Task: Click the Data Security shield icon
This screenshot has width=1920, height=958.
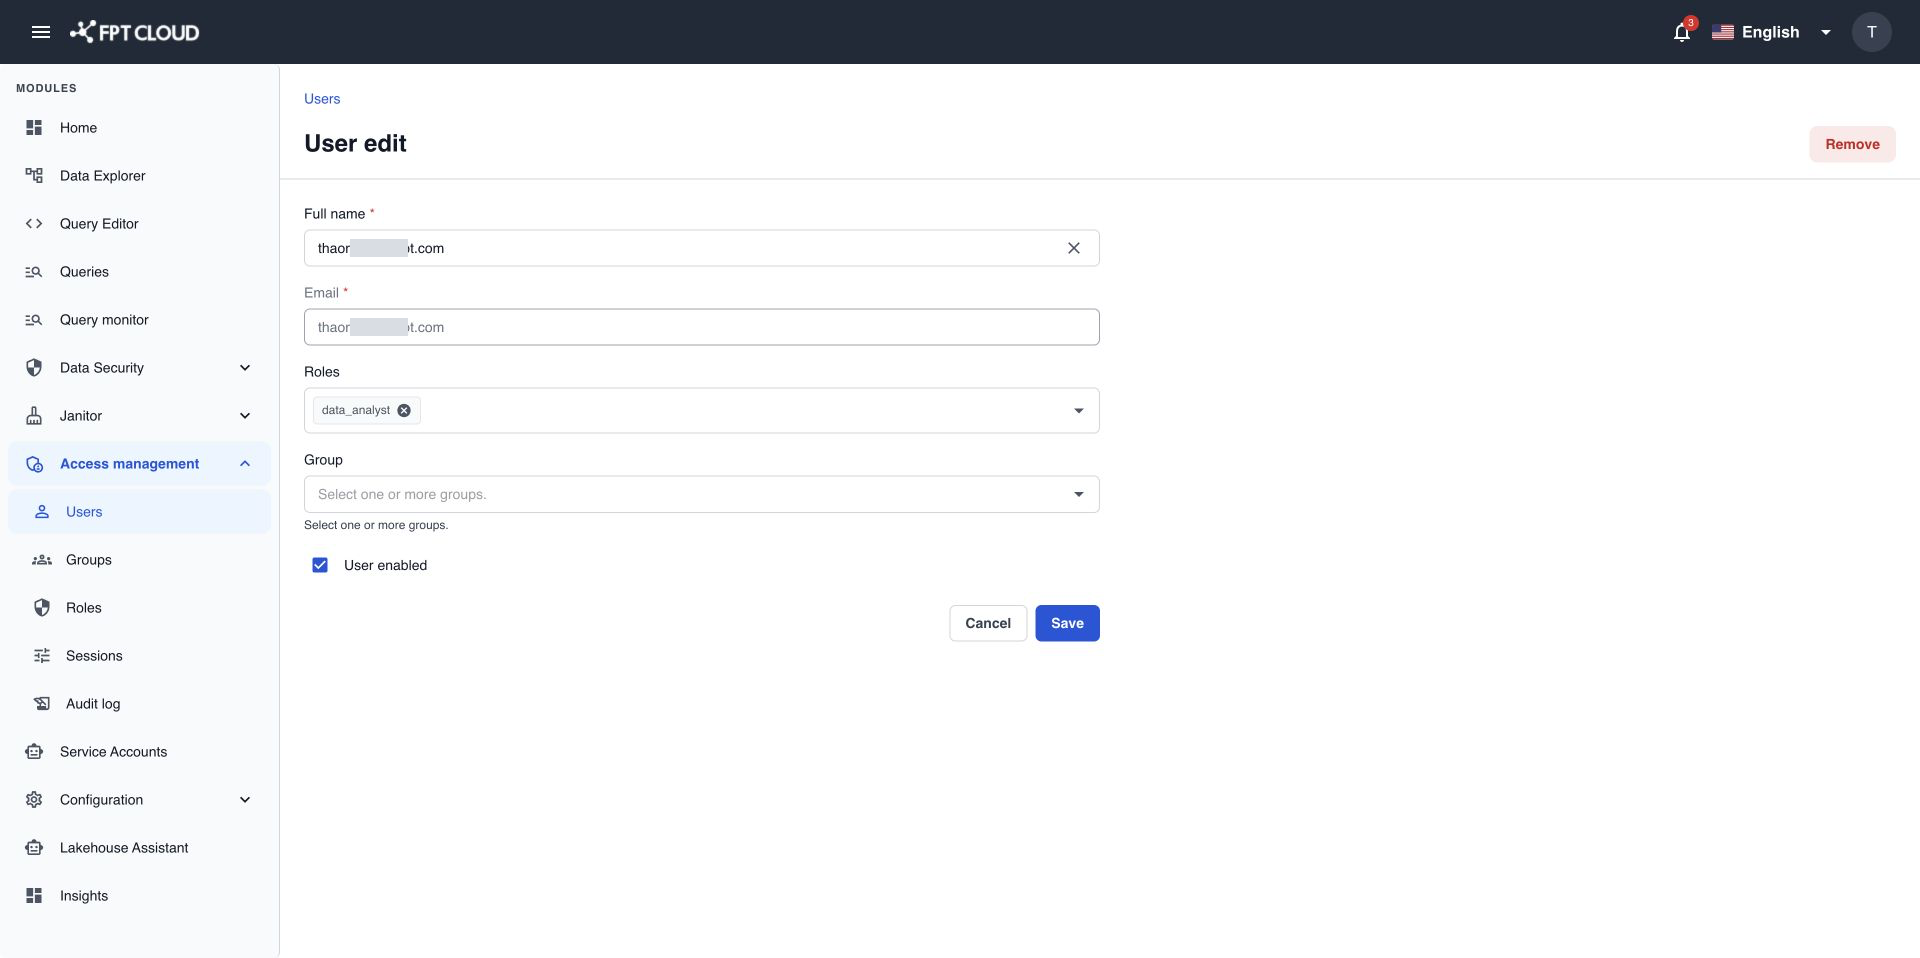Action: (x=34, y=368)
